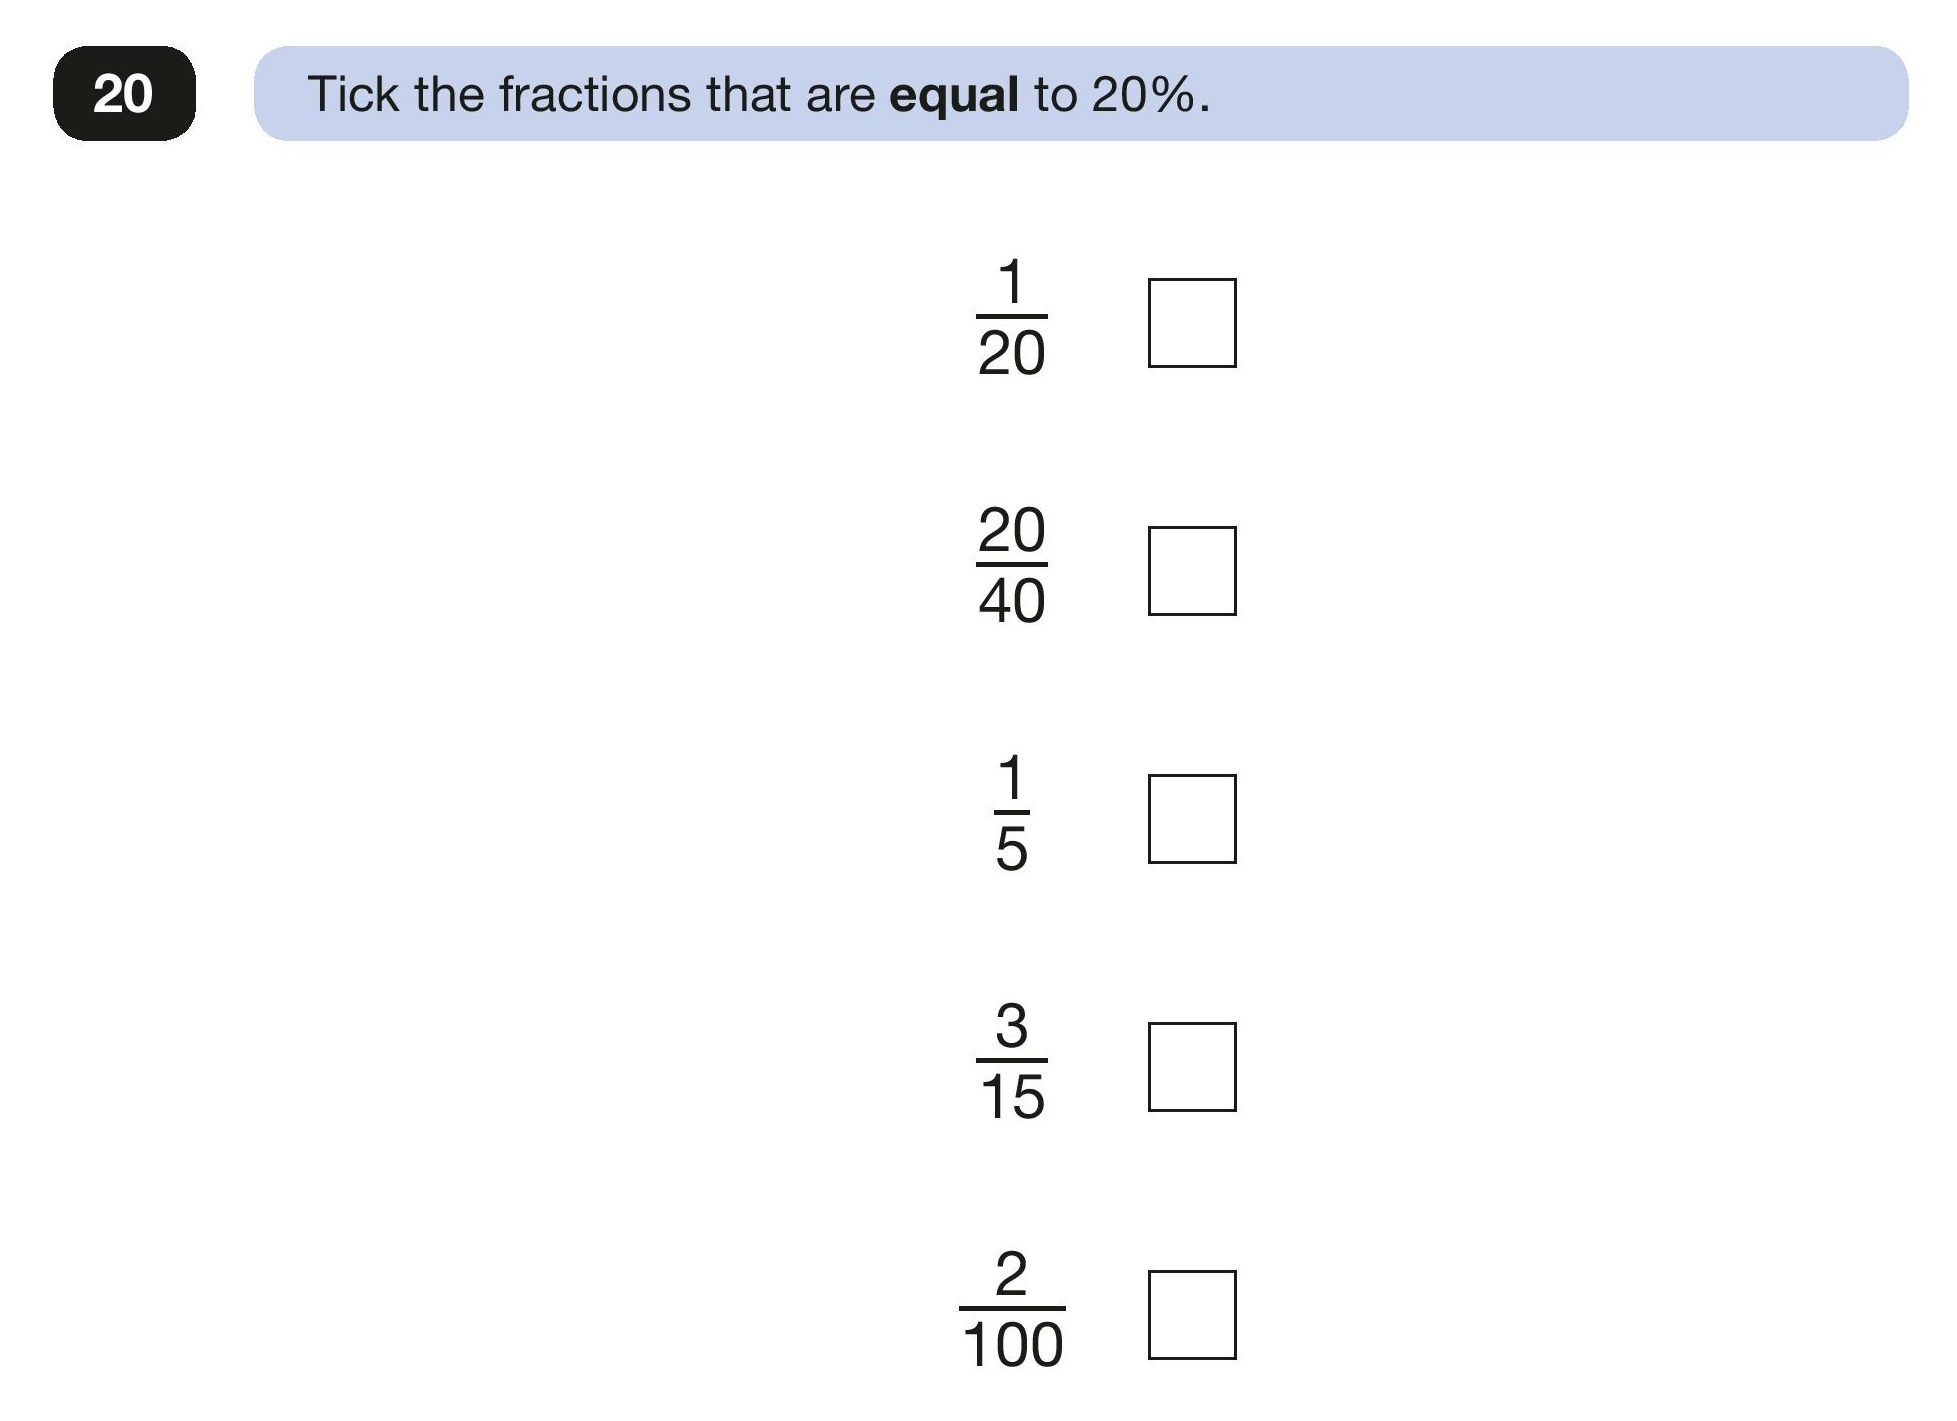Click the question number 20 badge
1957x1421 pixels.
(124, 93)
